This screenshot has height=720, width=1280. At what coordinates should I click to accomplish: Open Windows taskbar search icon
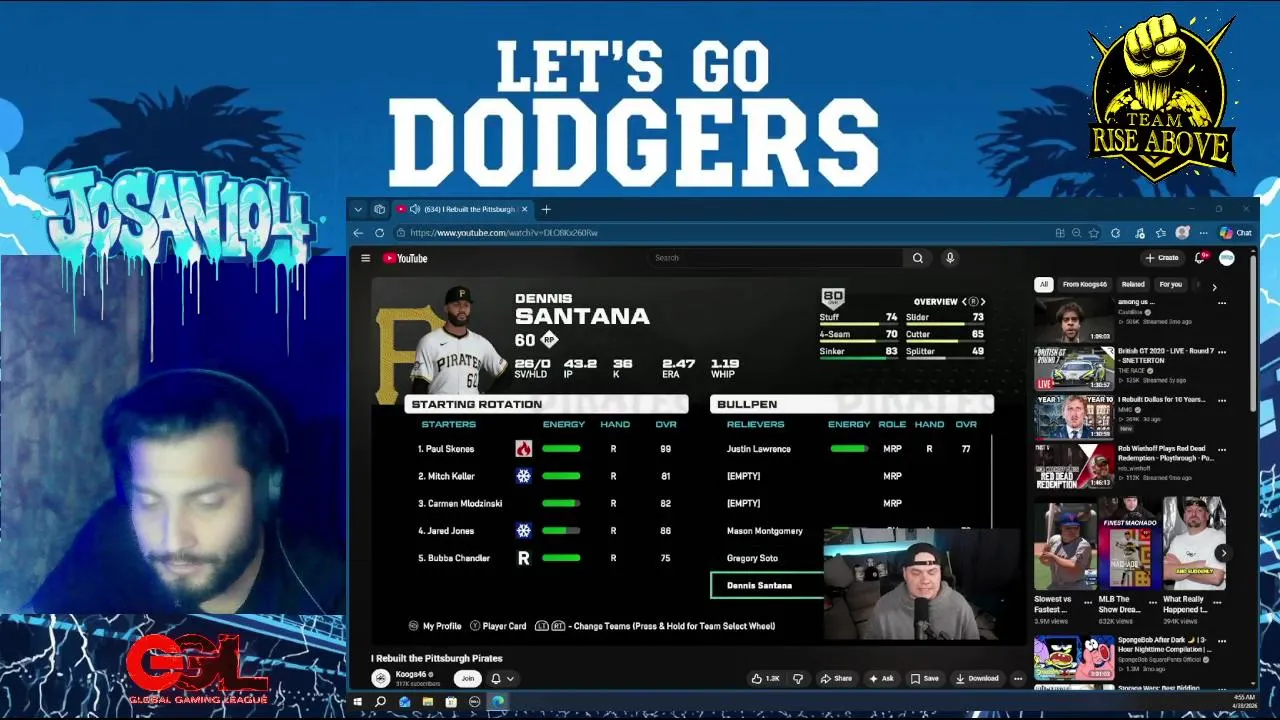[381, 702]
